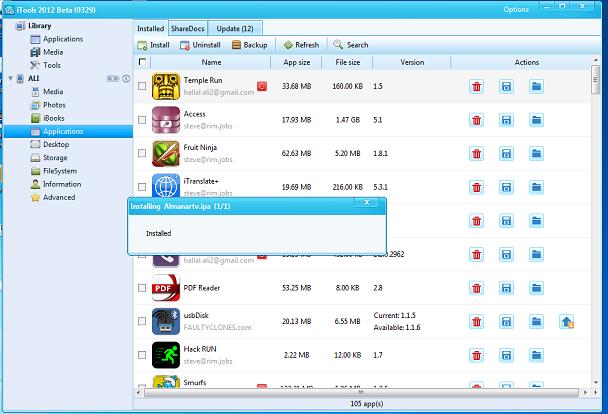This screenshot has width=608, height=414.
Task: Open device Information item
Action: pyautogui.click(x=56, y=184)
